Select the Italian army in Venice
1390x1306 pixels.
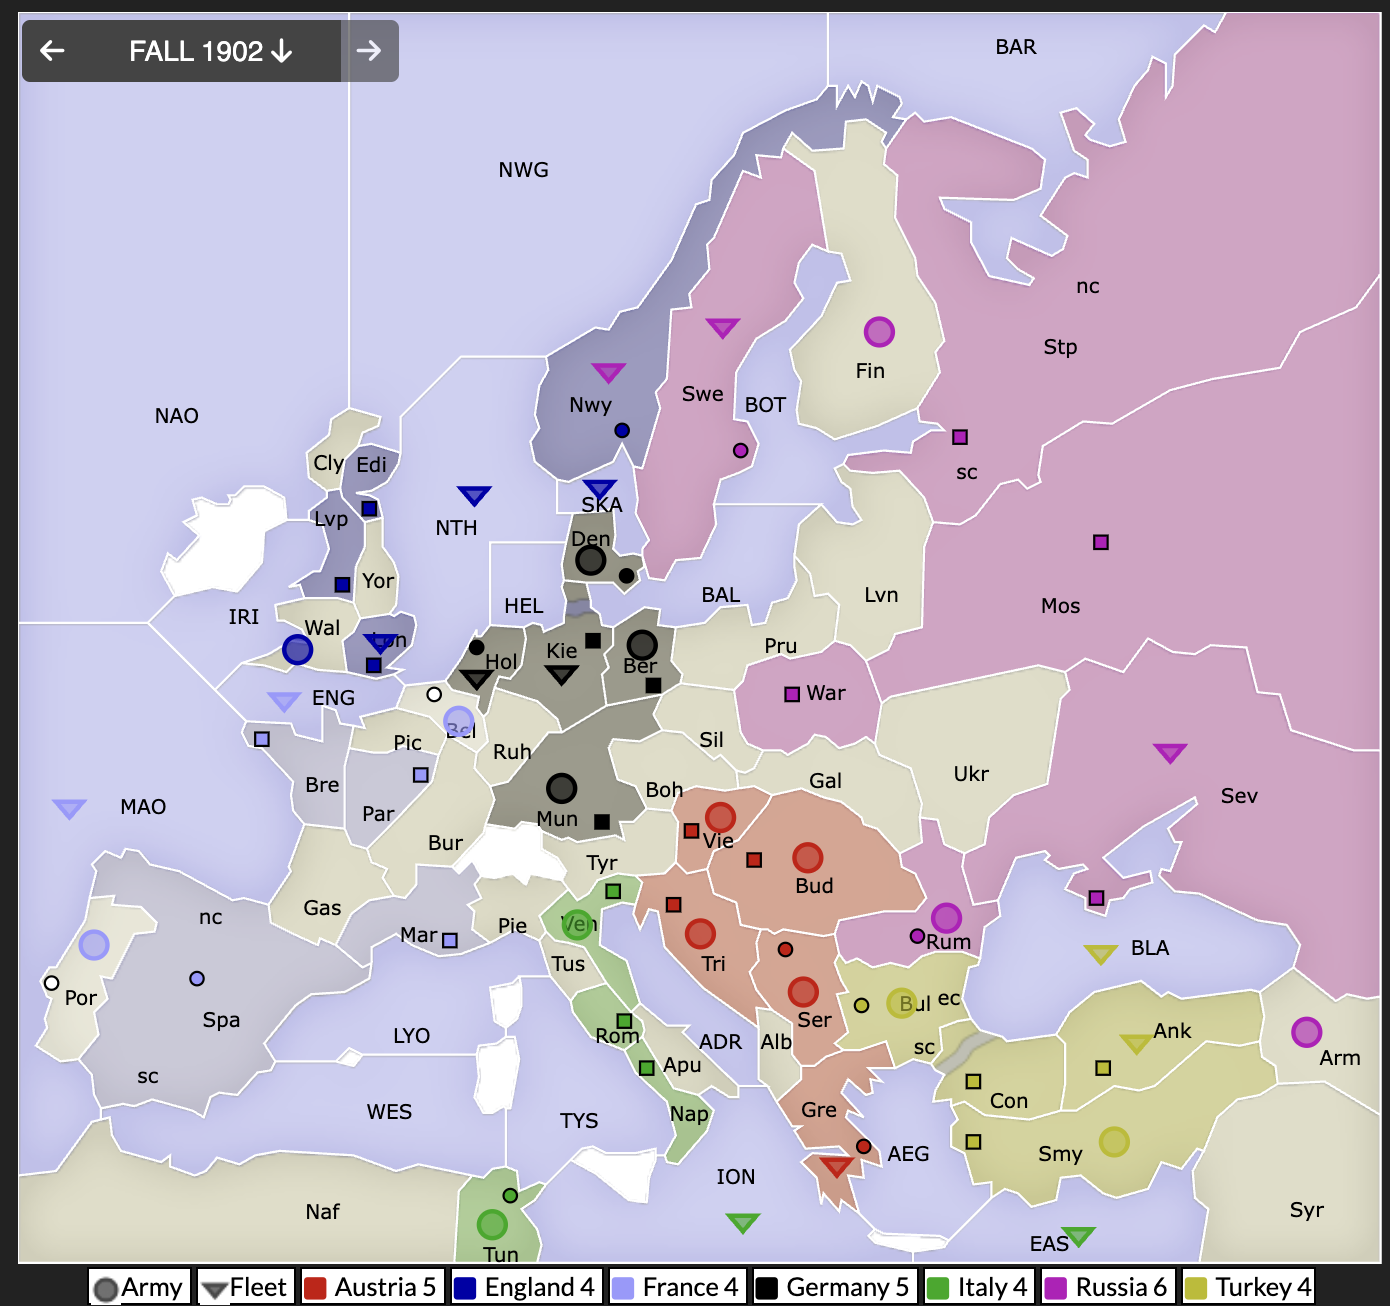(577, 923)
